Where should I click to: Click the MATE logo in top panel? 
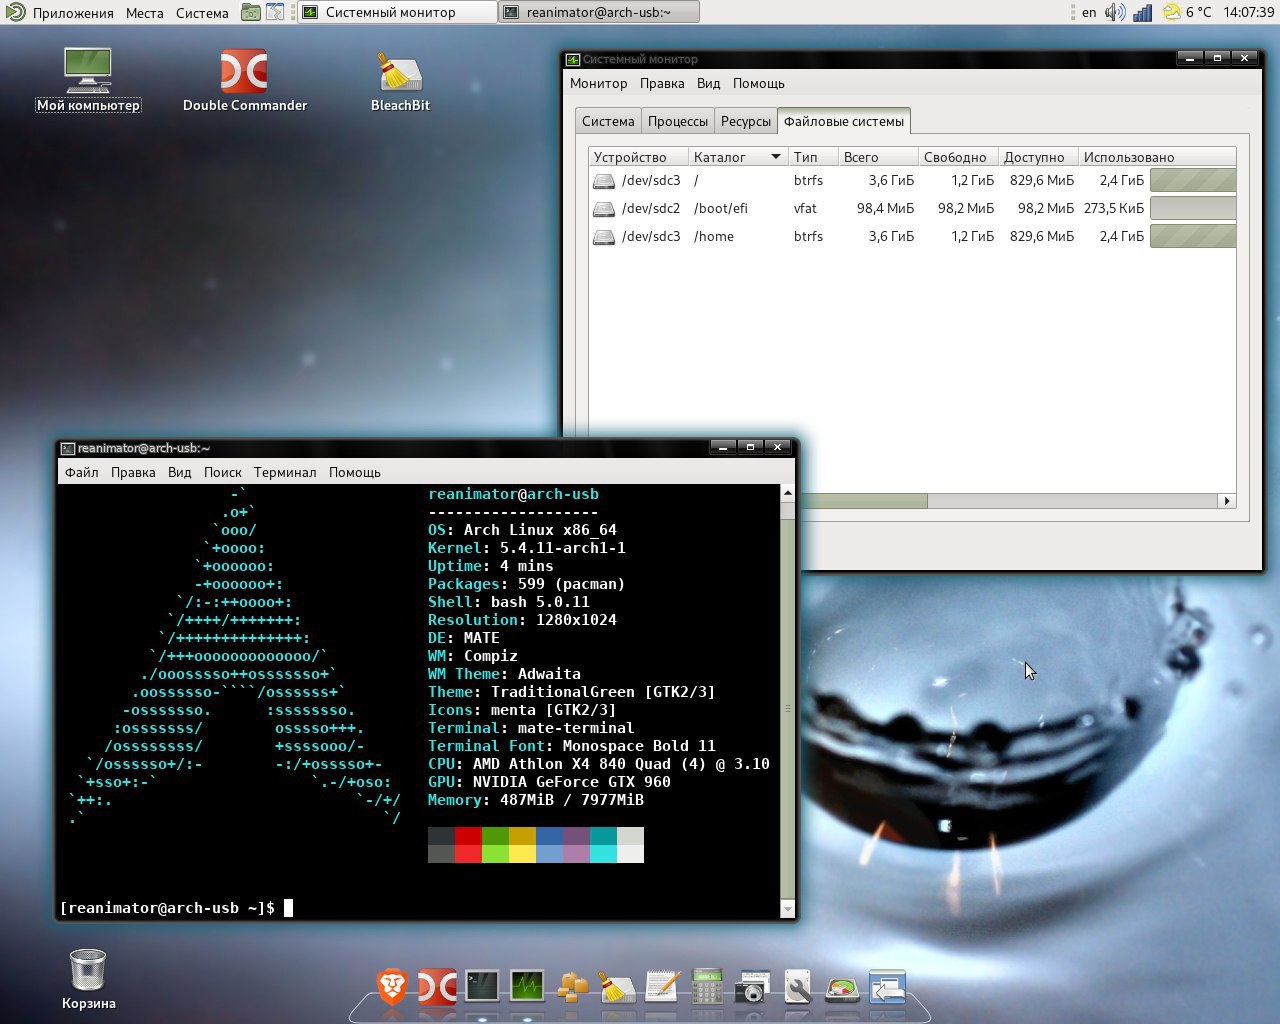click(x=15, y=12)
